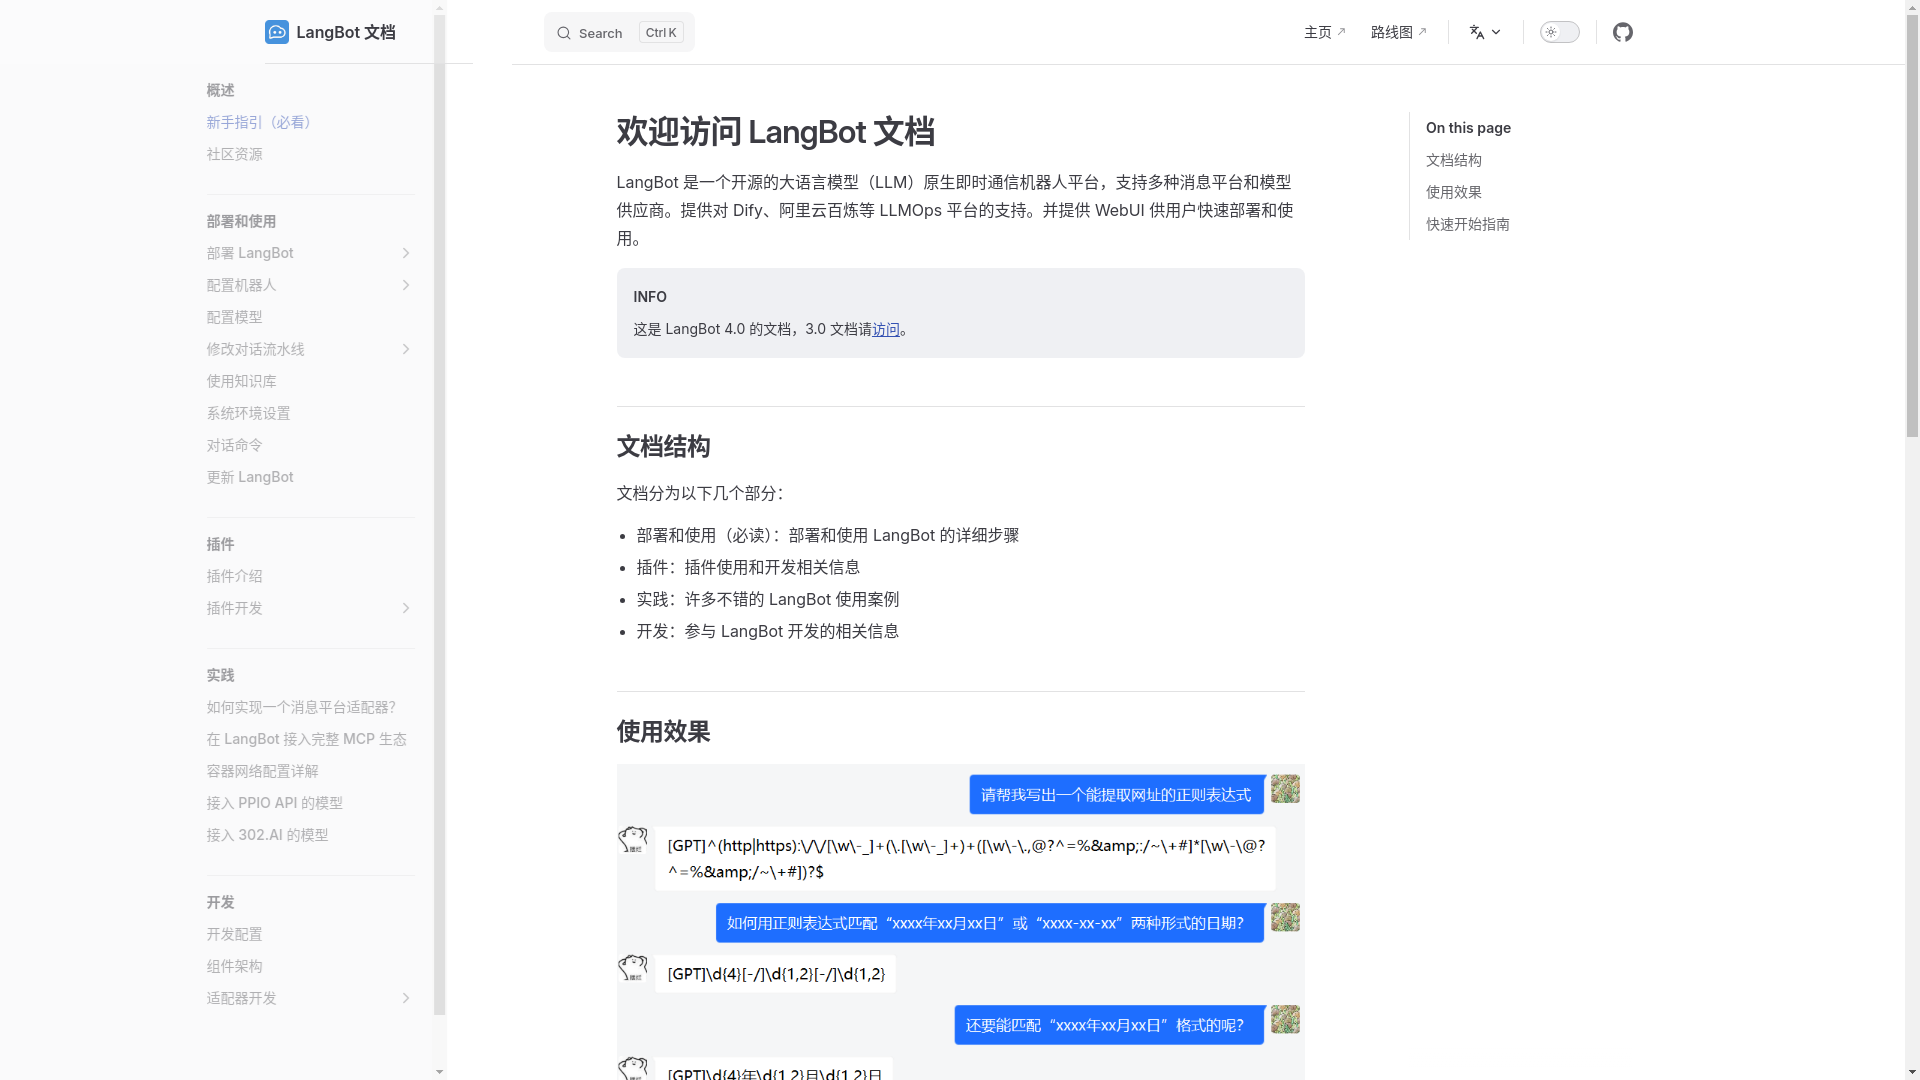Toggle the light/dark theme switch
Screen dimensions: 1920x1080
point(1559,32)
